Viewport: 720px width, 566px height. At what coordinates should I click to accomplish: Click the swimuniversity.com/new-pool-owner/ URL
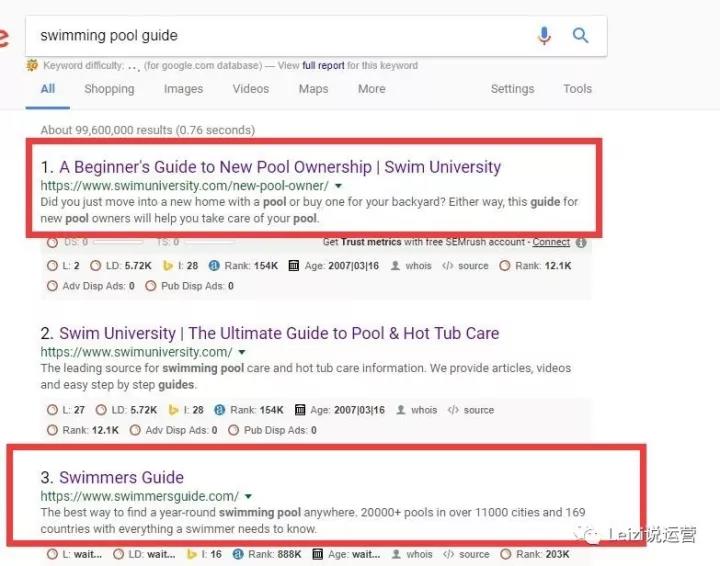[185, 186]
